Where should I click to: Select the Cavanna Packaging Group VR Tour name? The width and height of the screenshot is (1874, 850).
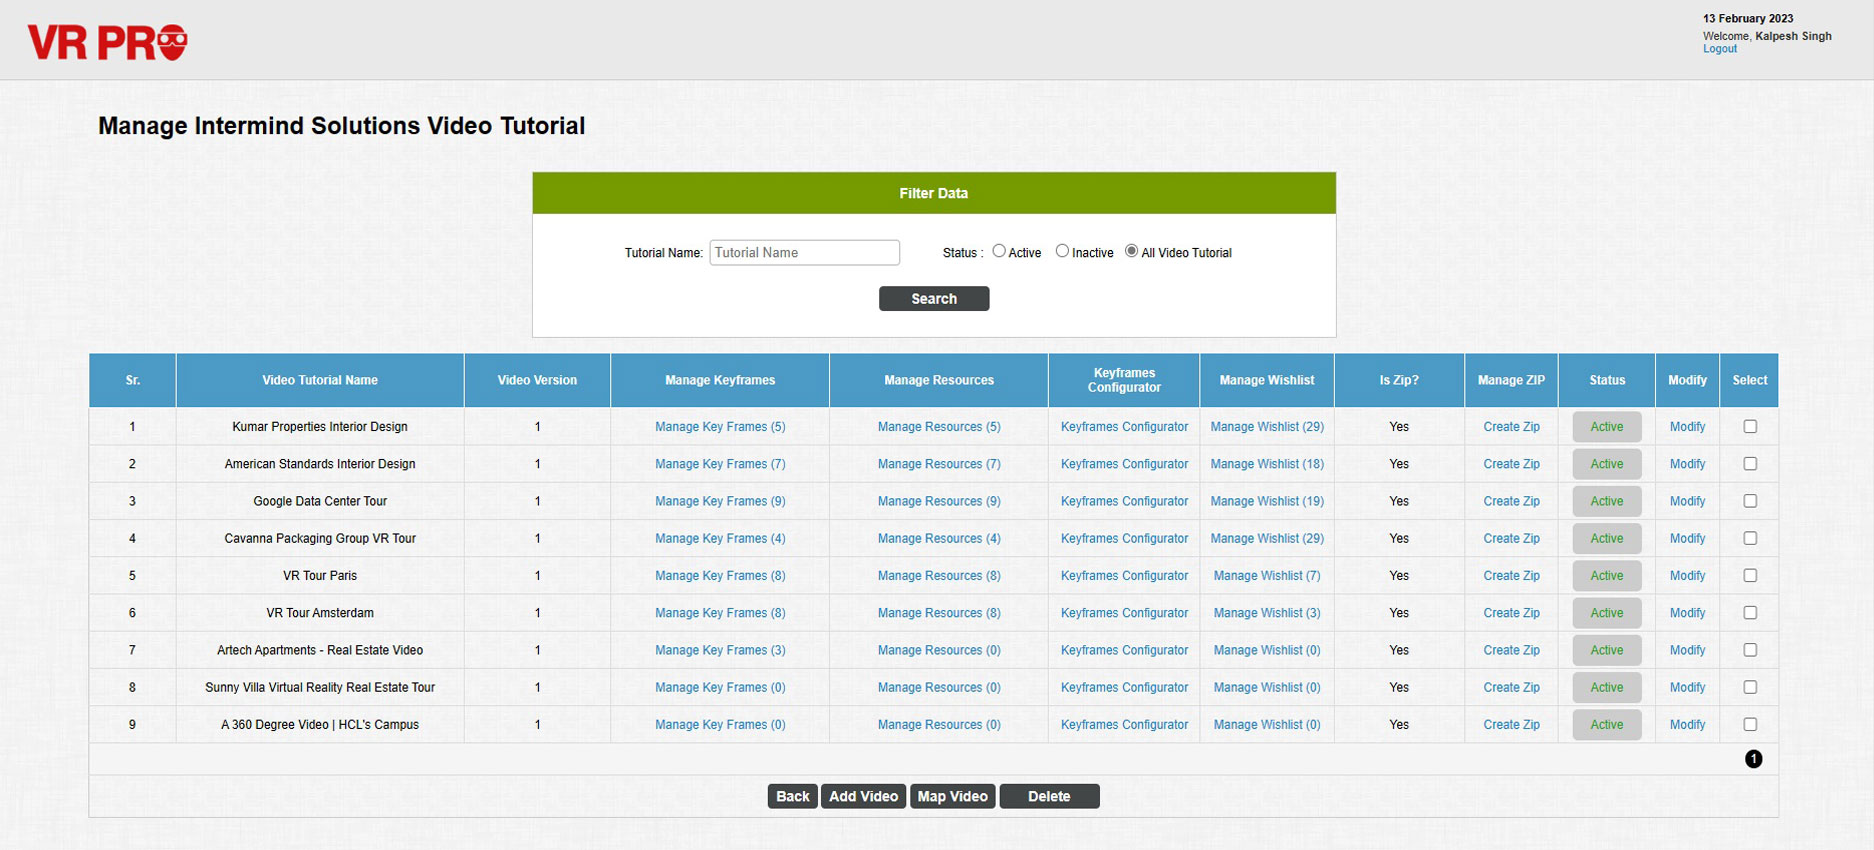tap(320, 538)
